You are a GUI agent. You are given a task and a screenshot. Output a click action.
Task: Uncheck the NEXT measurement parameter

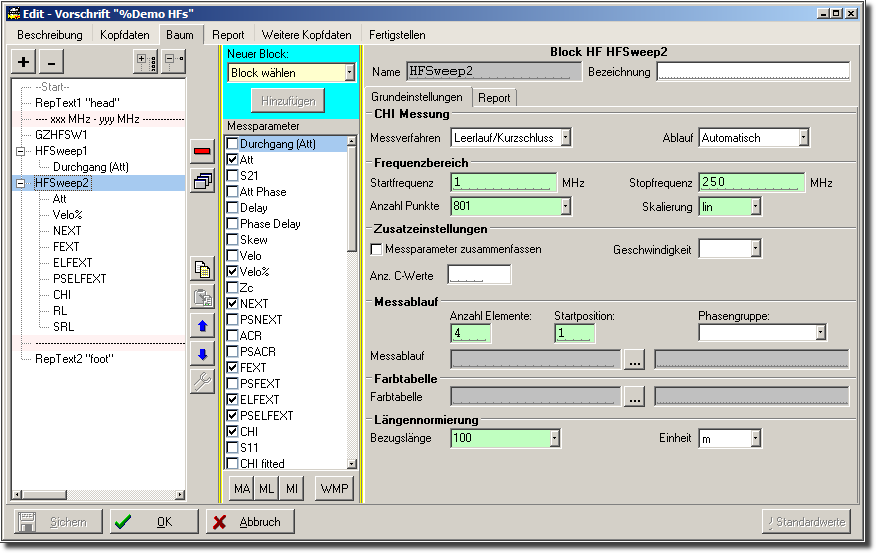click(x=233, y=303)
